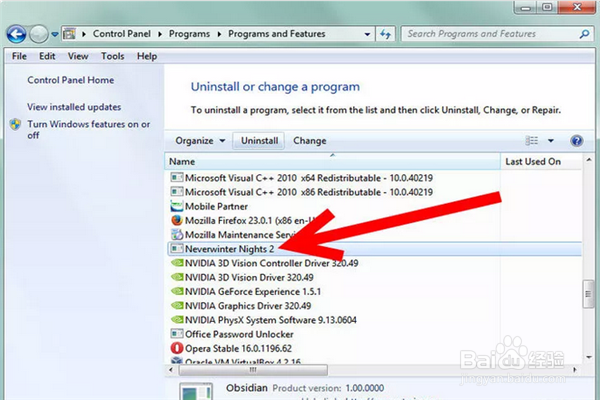Open the File menu
Viewport: 600px width, 400px height.
[x=19, y=56]
